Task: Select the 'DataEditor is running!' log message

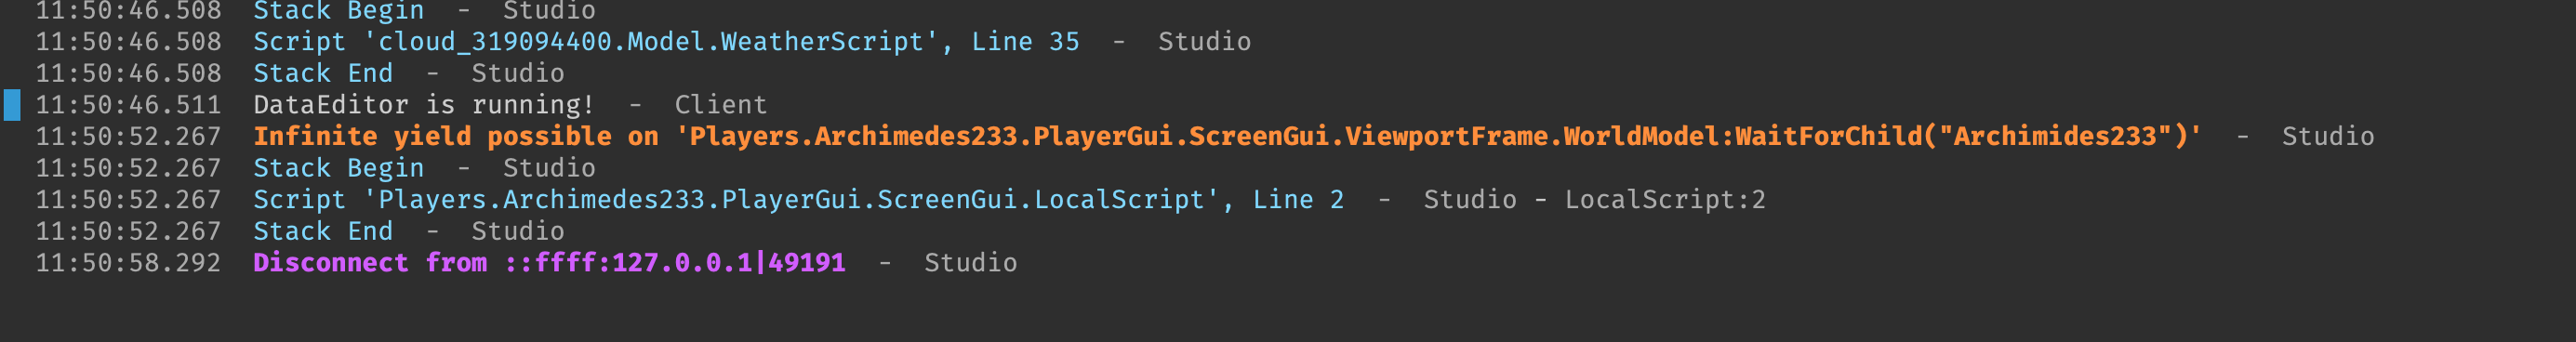Action: point(424,105)
